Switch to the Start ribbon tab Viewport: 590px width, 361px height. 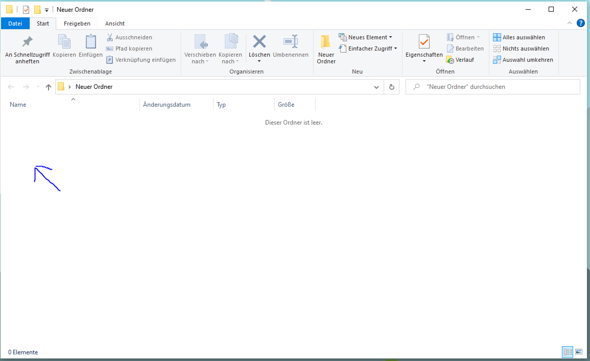tap(43, 23)
